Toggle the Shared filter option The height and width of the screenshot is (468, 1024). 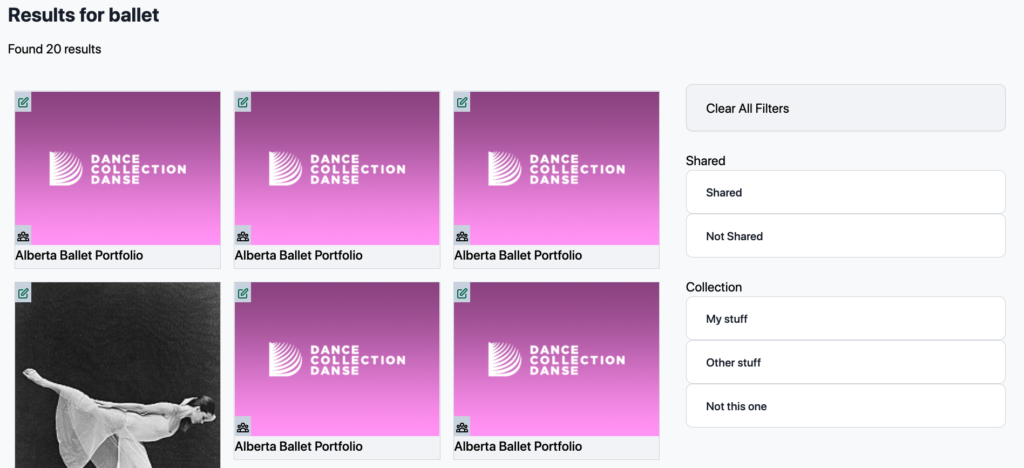point(846,193)
